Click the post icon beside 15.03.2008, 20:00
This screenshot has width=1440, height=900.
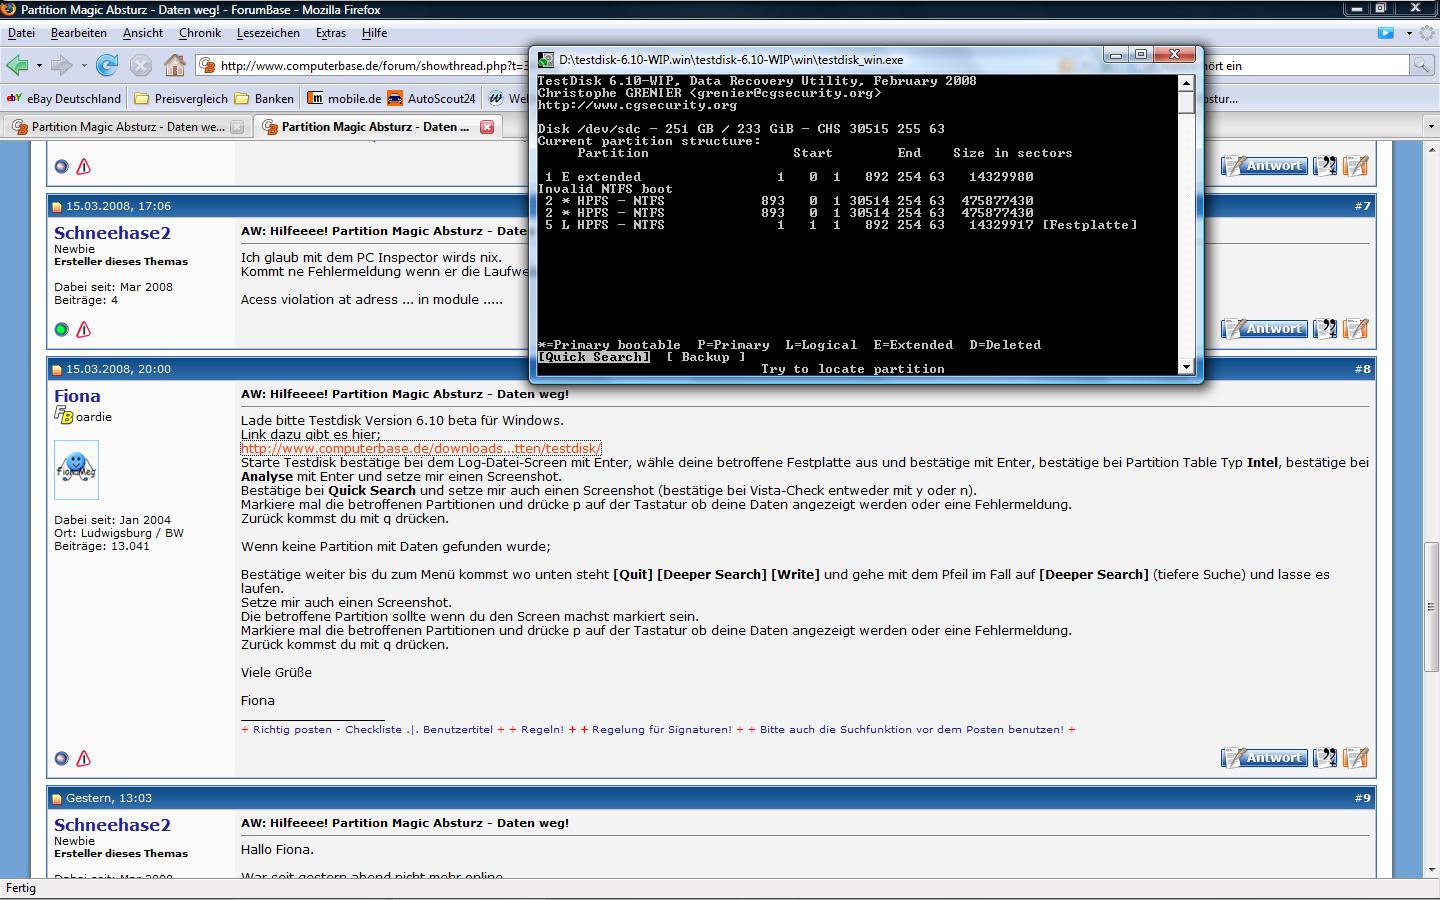(57, 369)
